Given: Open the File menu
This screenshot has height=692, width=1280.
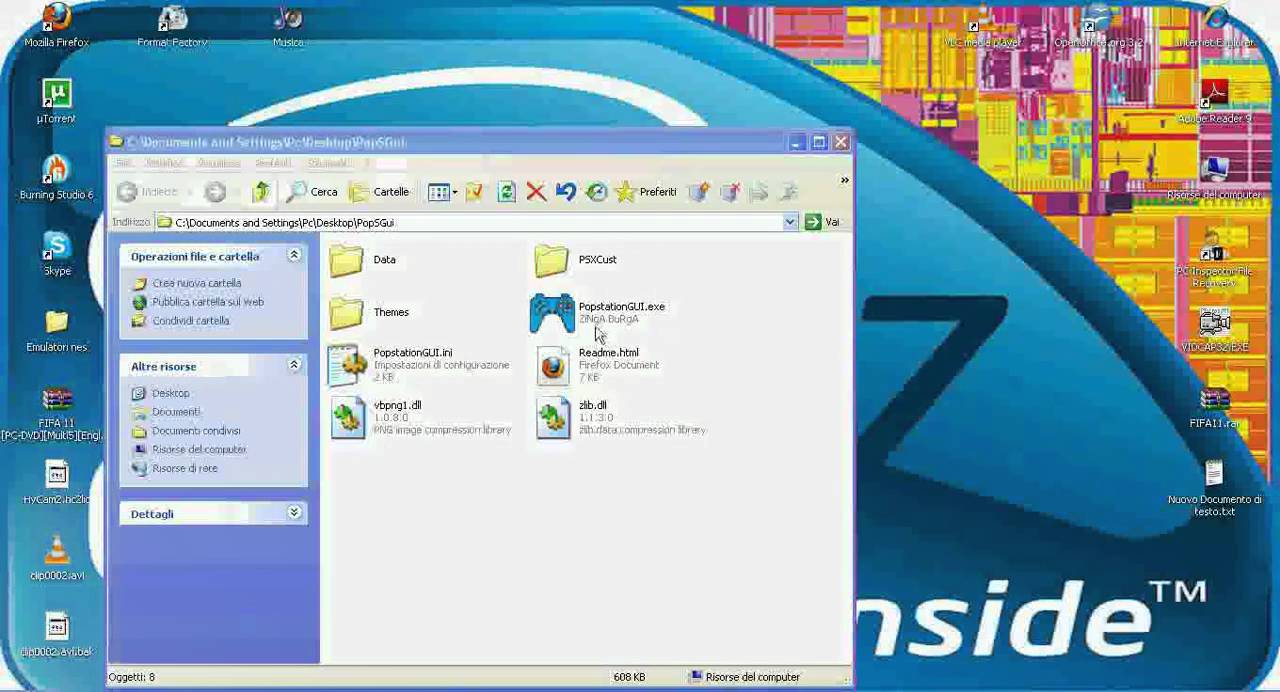Looking at the screenshot, I should pos(123,163).
